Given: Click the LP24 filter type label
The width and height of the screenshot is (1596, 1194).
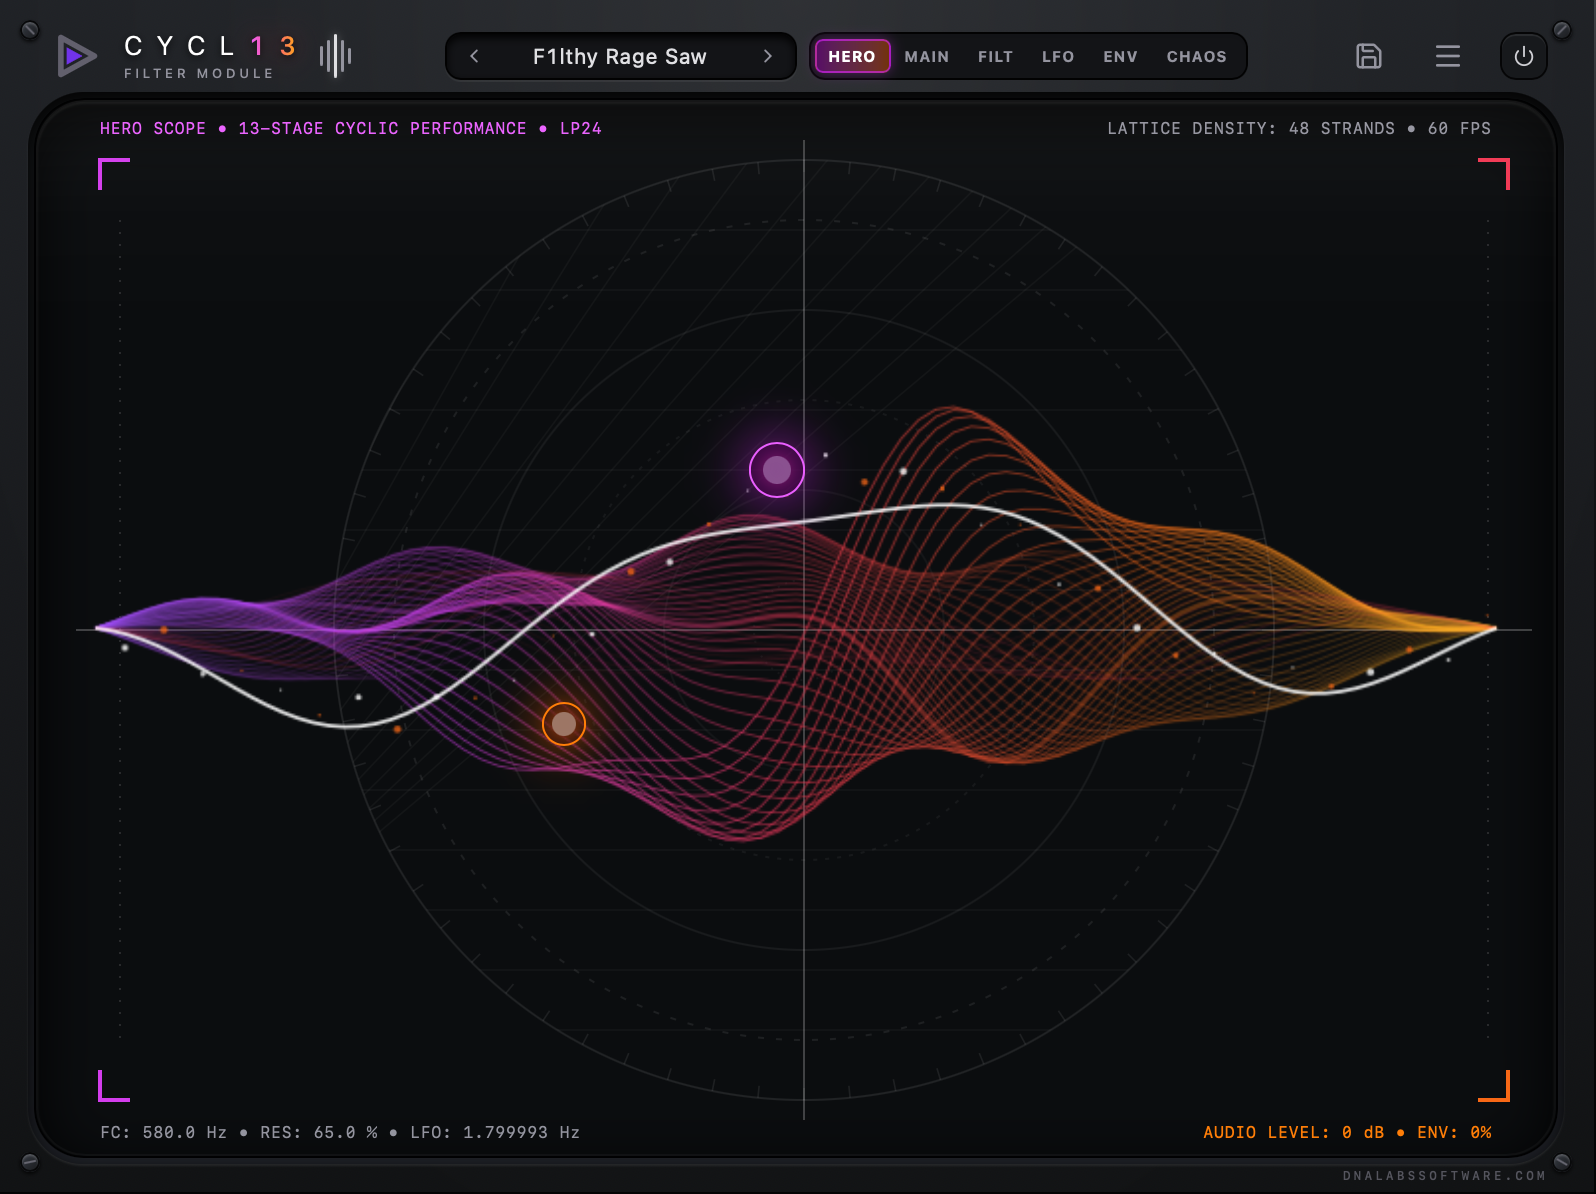Looking at the screenshot, I should point(581,128).
